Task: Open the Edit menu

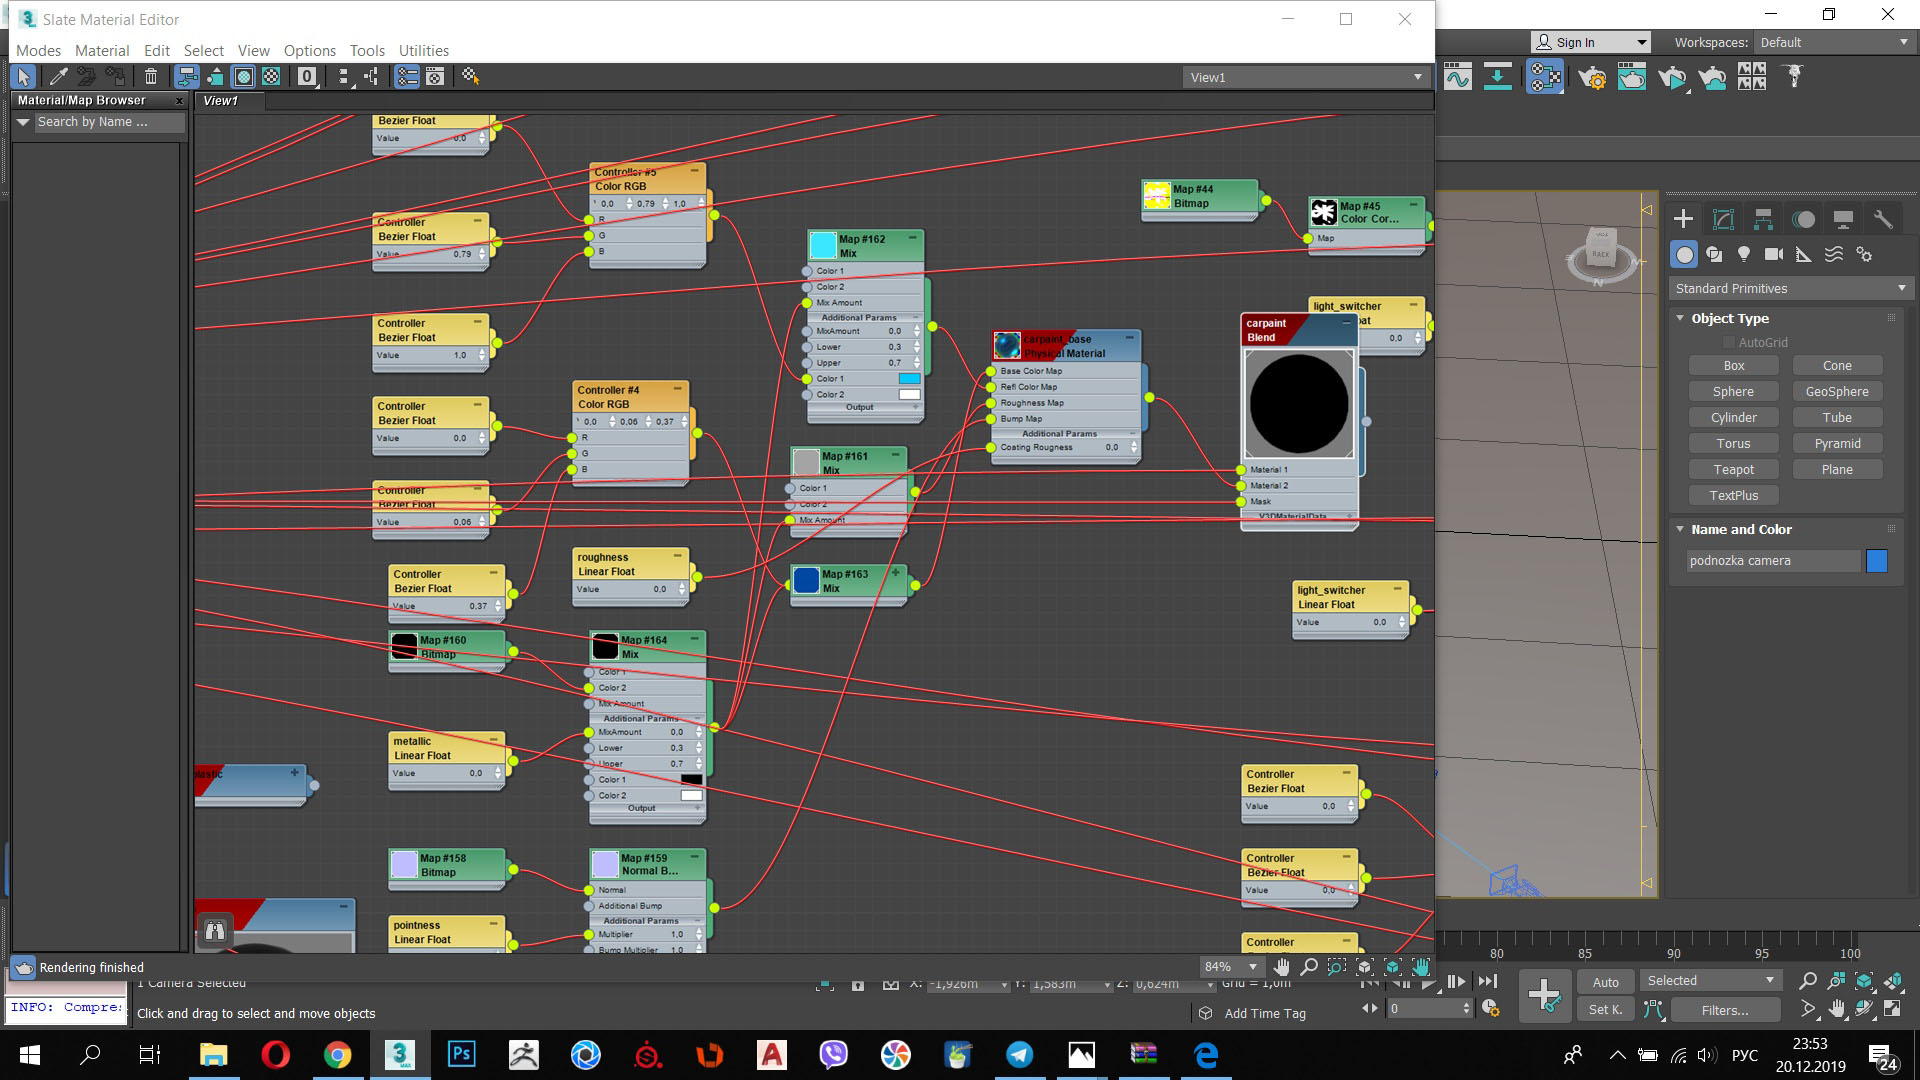Action: (x=157, y=50)
